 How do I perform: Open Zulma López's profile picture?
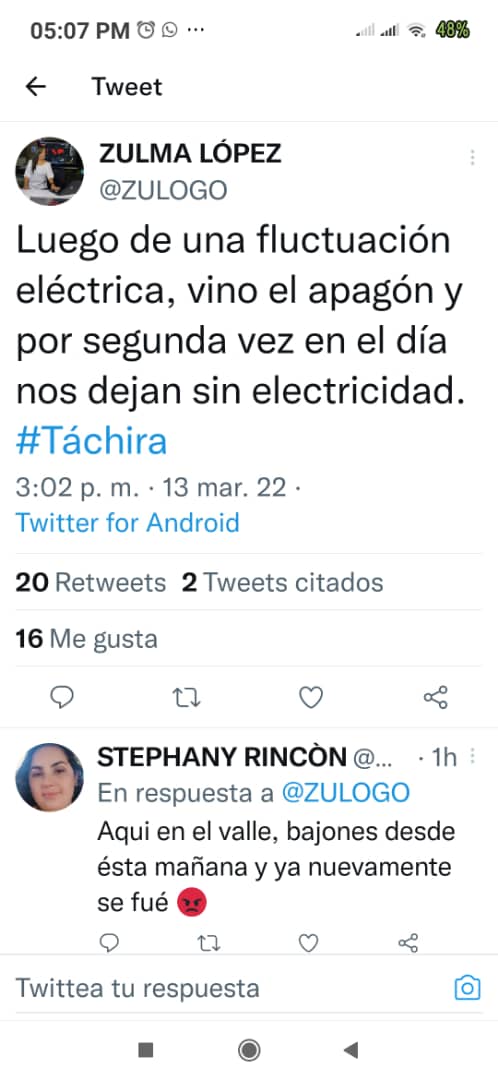[50, 171]
